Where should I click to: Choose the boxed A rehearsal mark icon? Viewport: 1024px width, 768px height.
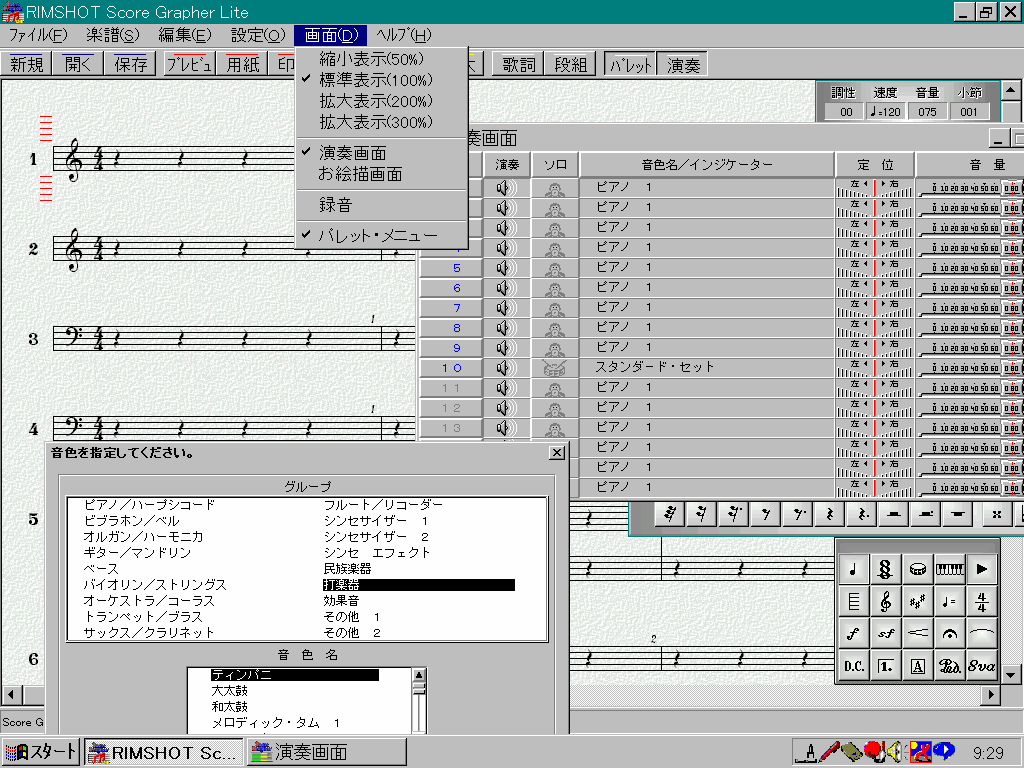coord(918,666)
